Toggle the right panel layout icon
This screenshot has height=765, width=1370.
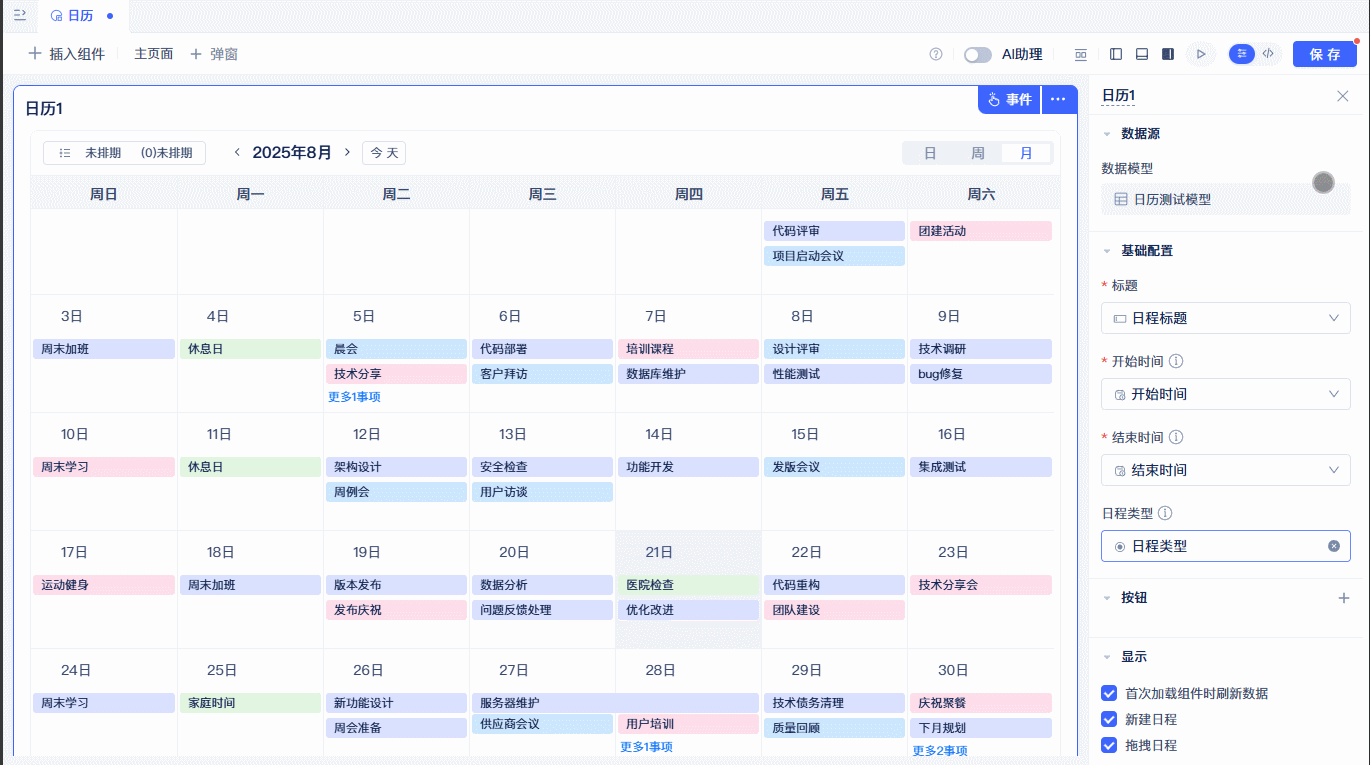[x=1168, y=54]
